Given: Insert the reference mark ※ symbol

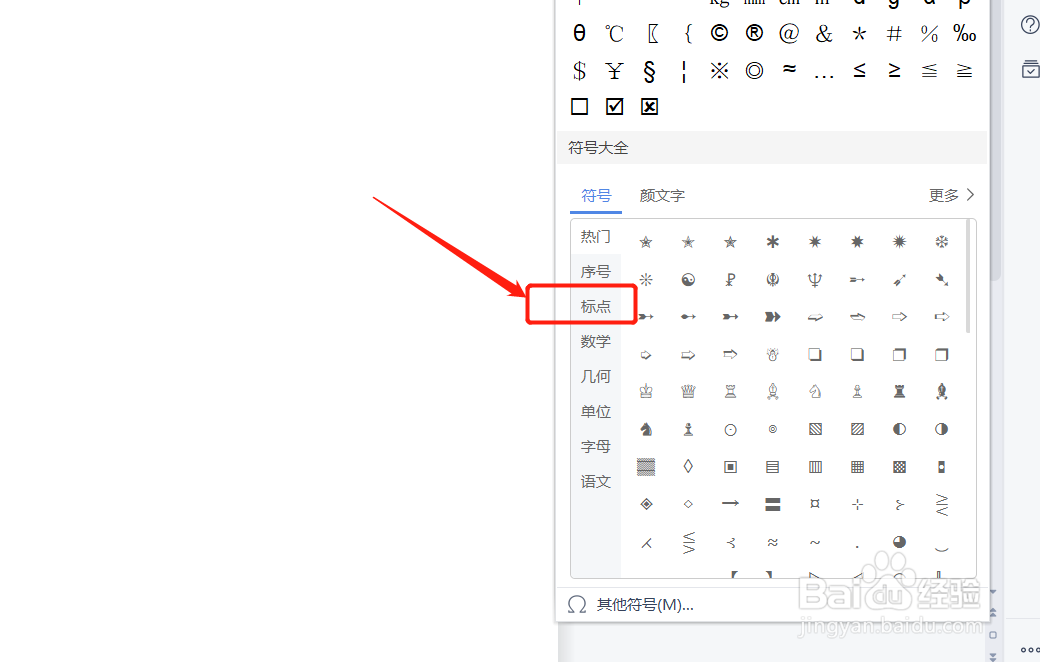Looking at the screenshot, I should [x=719, y=70].
